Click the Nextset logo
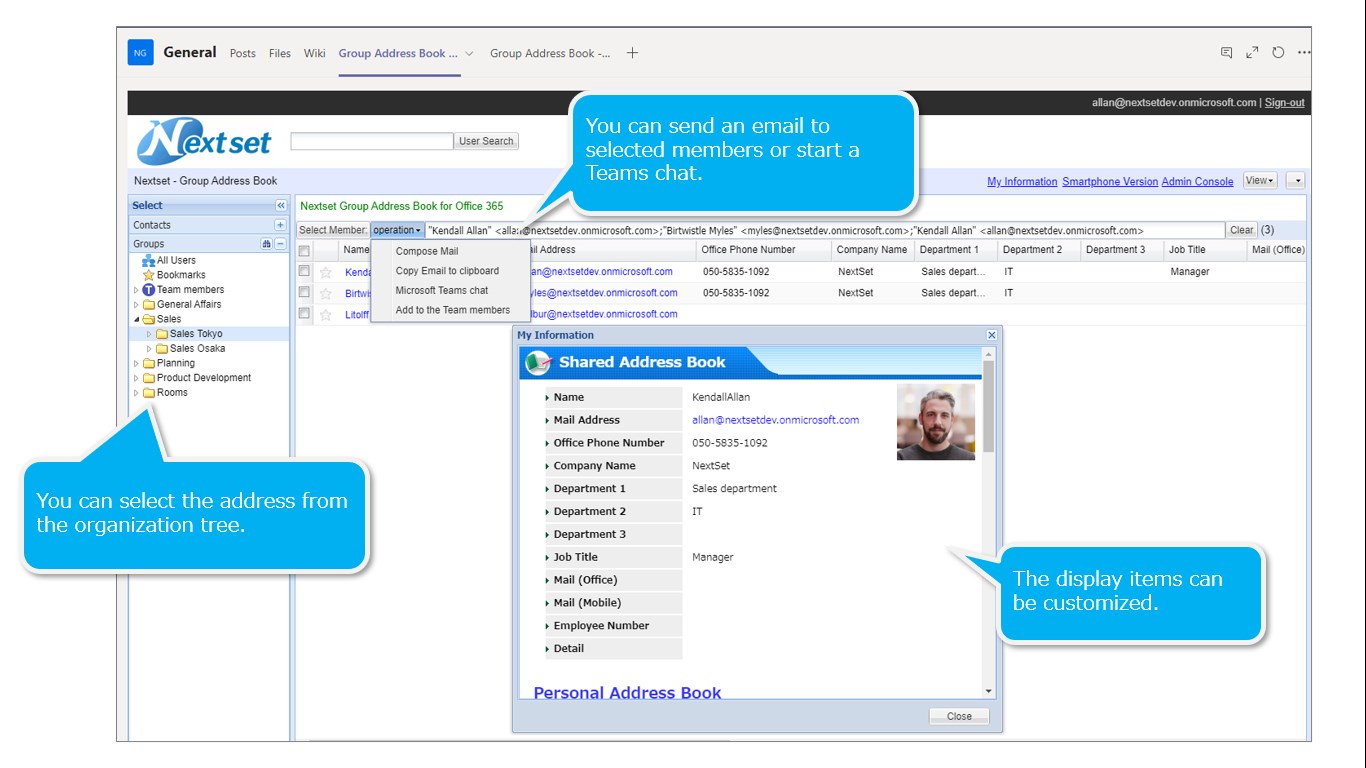The image size is (1366, 768). 204,142
